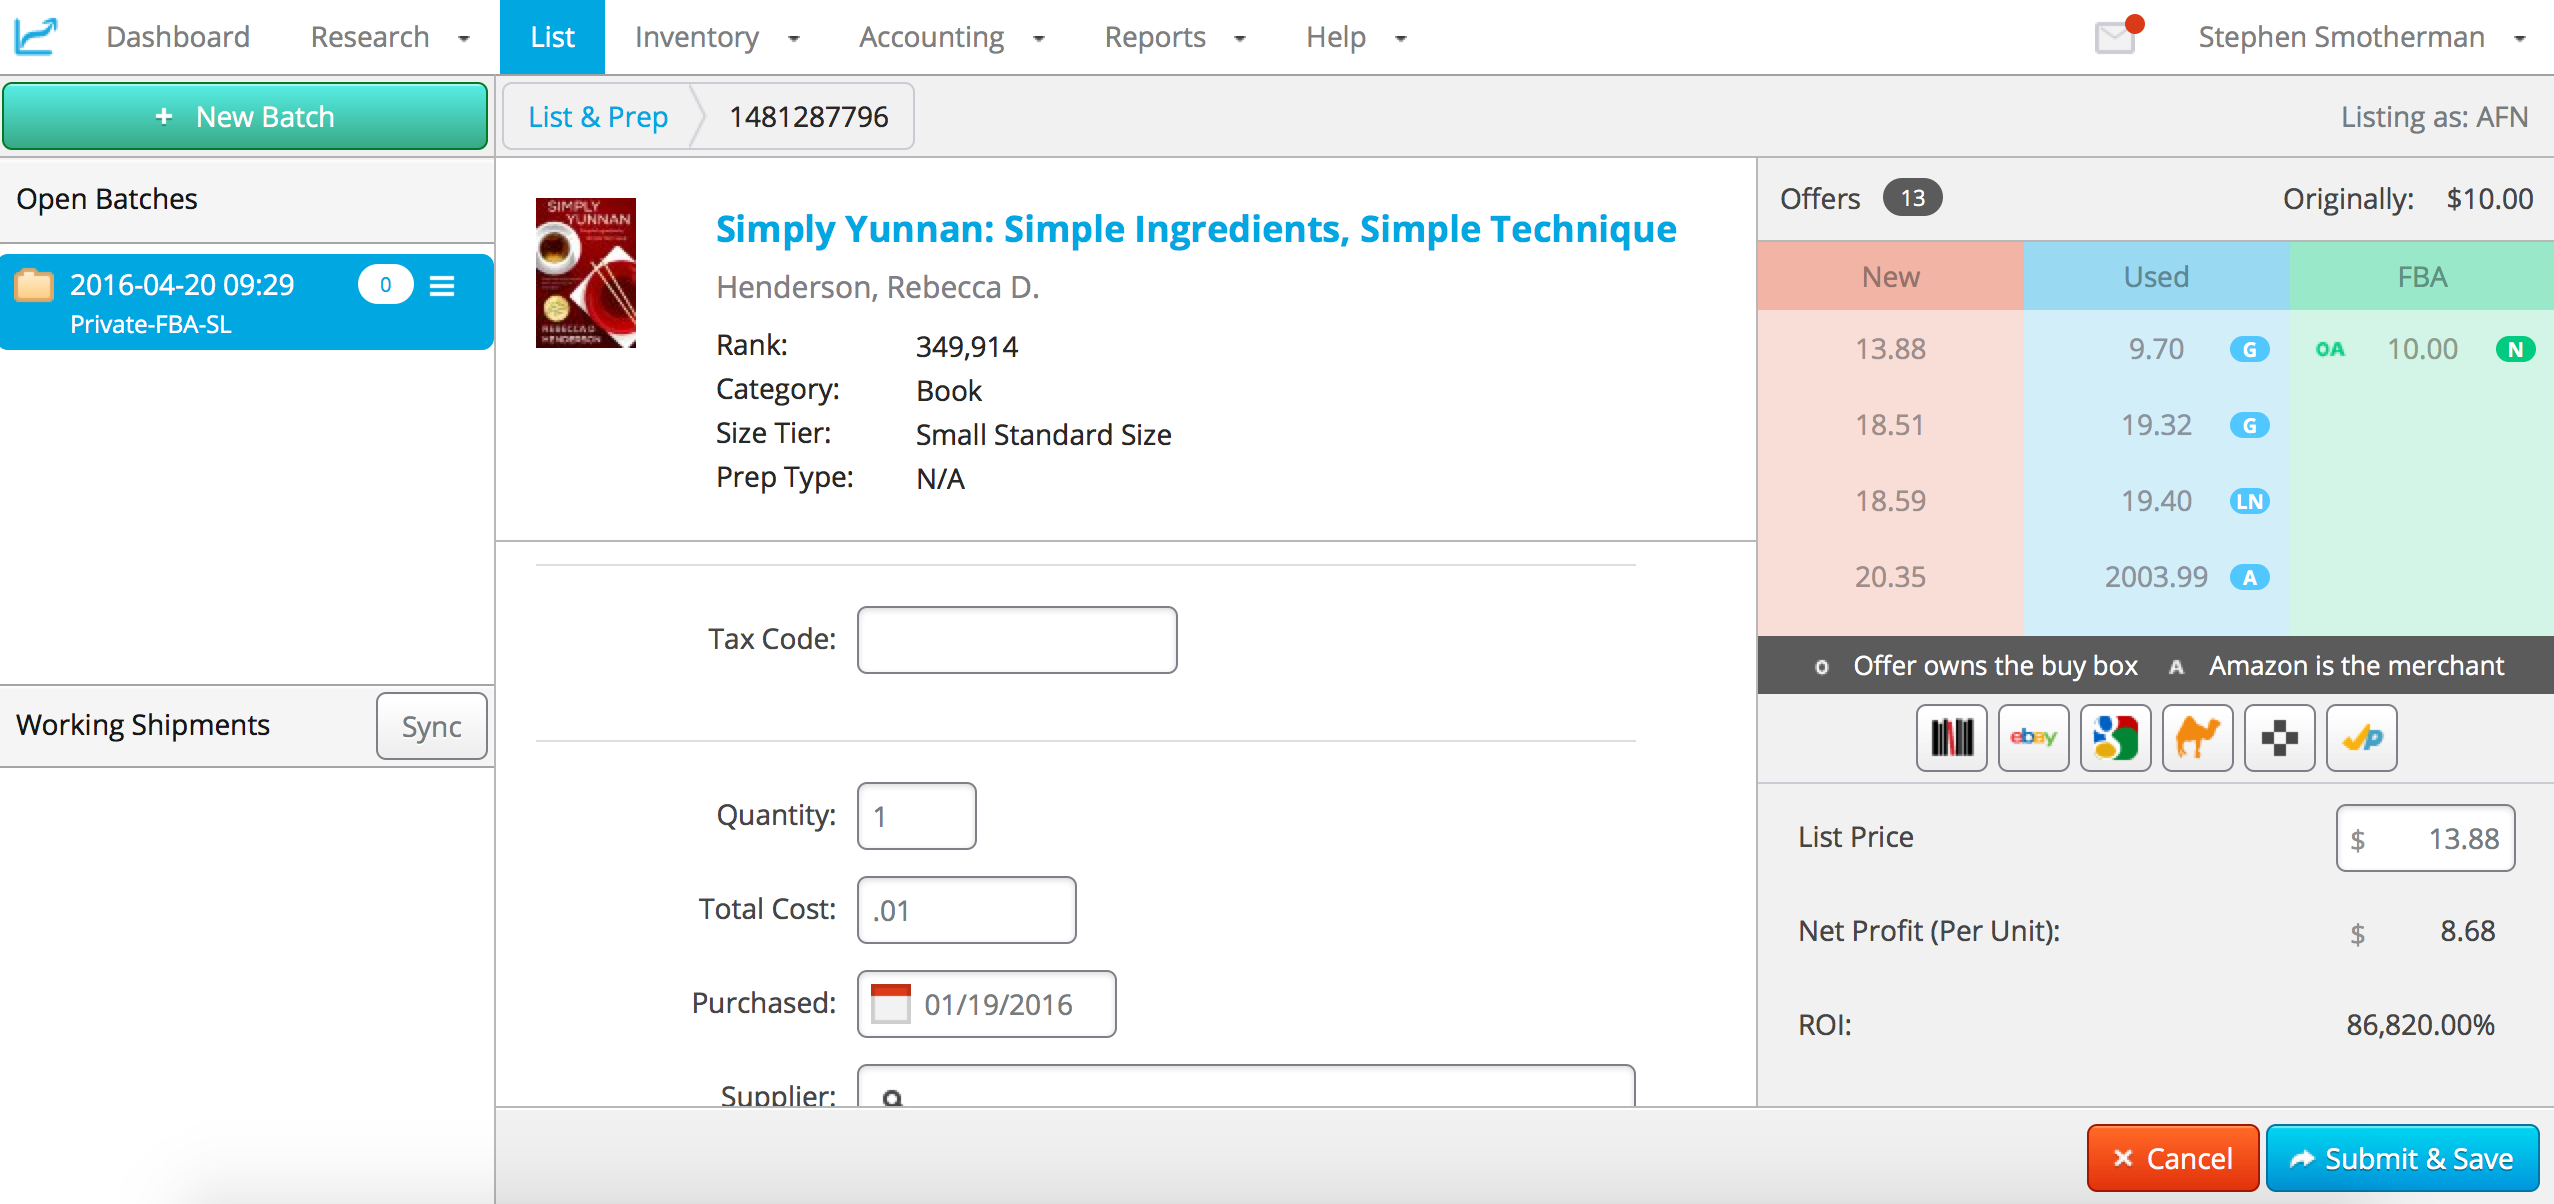Image resolution: width=2554 pixels, height=1204 pixels.
Task: Click the OA marker beside FBA 10.00
Action: pyautogui.click(x=2329, y=349)
